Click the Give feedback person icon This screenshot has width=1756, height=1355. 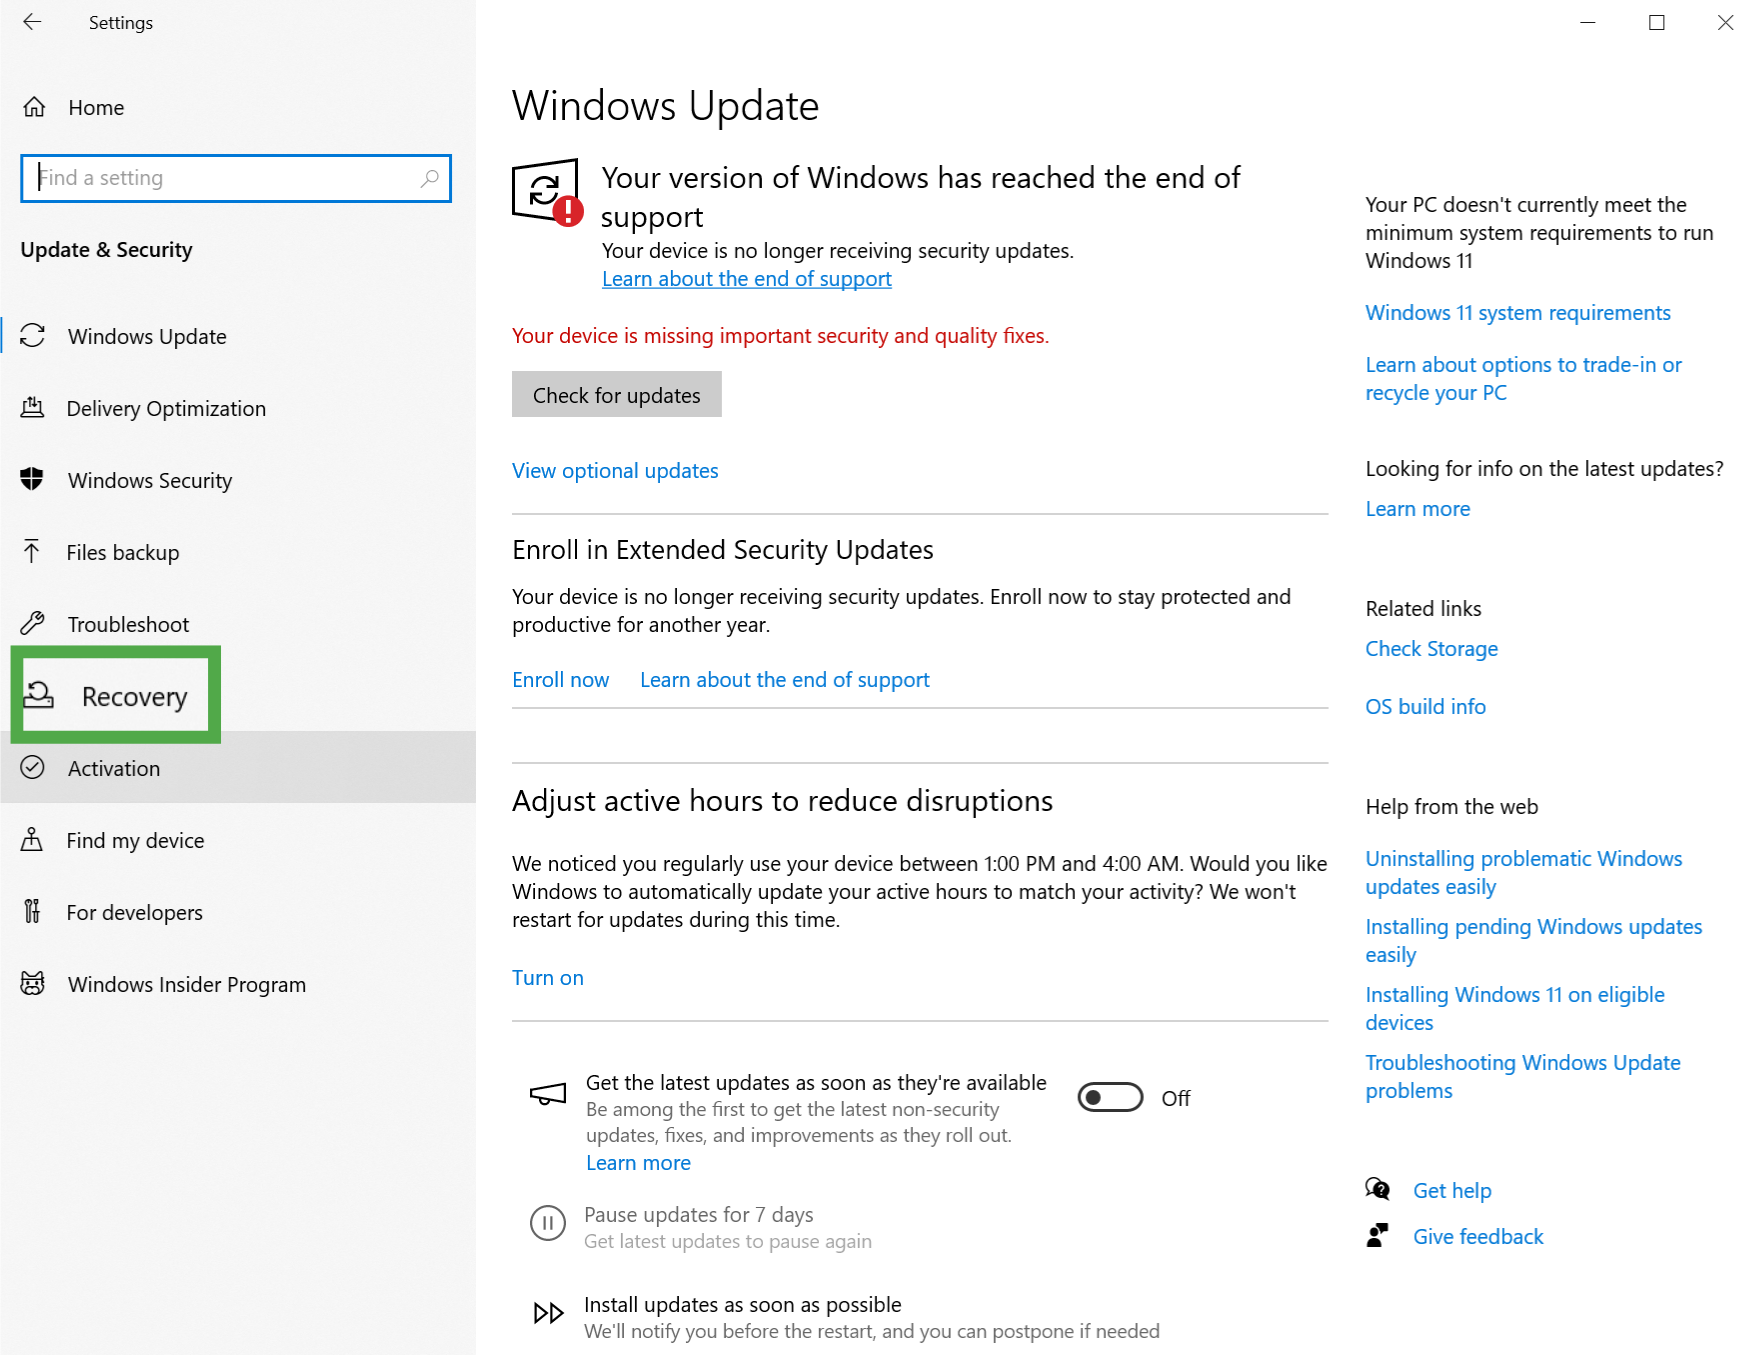[1378, 1236]
